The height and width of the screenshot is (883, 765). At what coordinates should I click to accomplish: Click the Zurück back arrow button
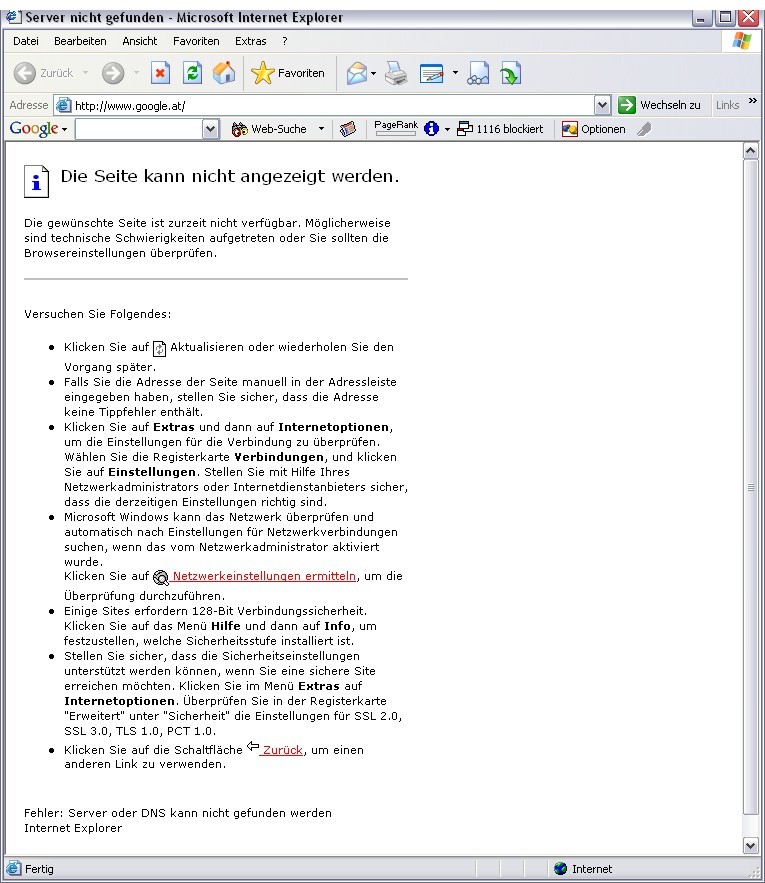point(43,73)
